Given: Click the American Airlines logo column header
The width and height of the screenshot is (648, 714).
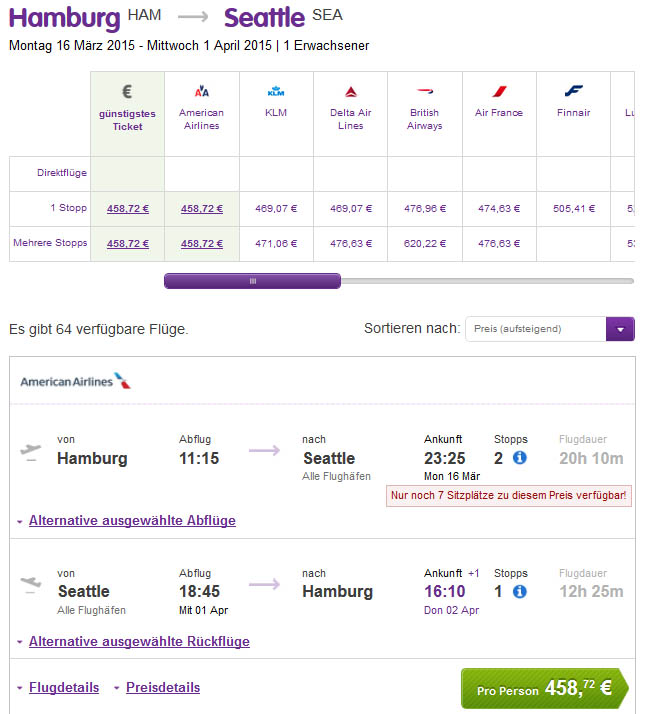Looking at the screenshot, I should click(202, 92).
